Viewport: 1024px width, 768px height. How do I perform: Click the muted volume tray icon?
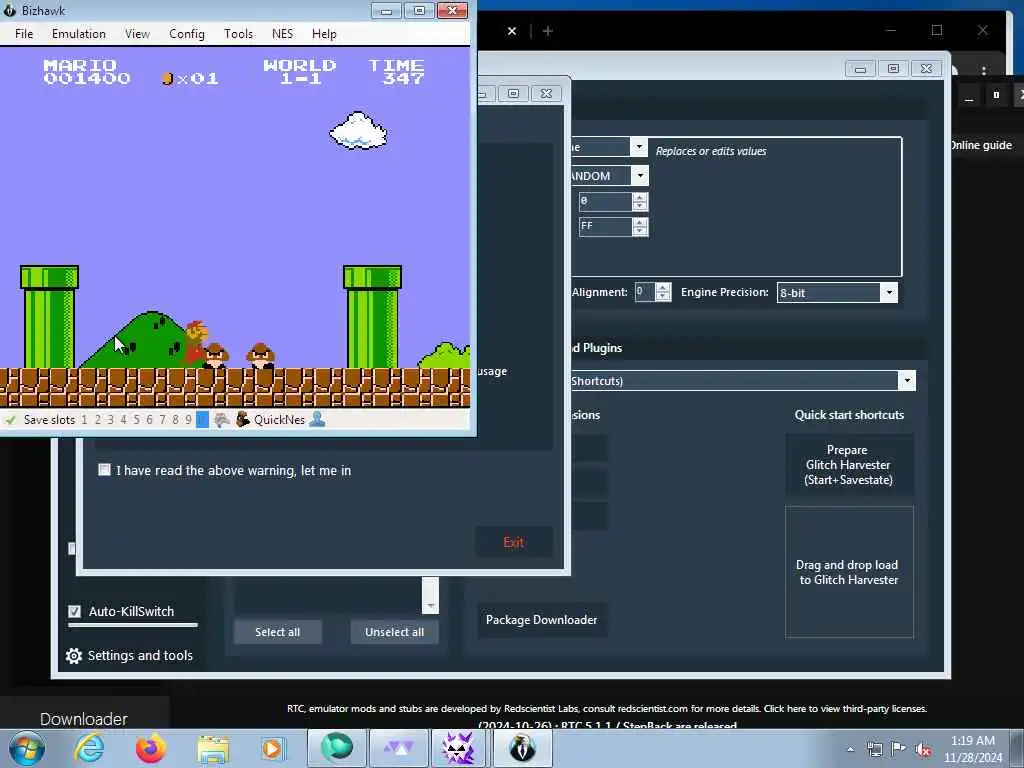point(923,750)
